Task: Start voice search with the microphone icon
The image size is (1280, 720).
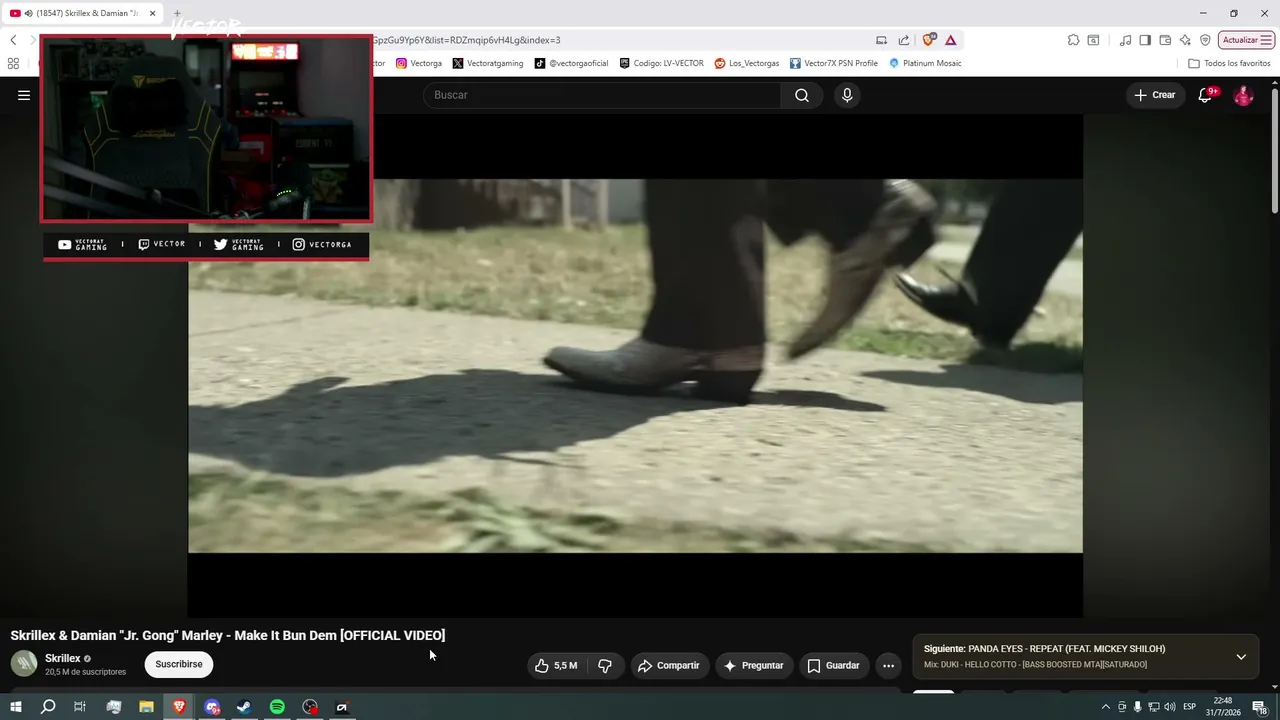Action: coord(847,95)
